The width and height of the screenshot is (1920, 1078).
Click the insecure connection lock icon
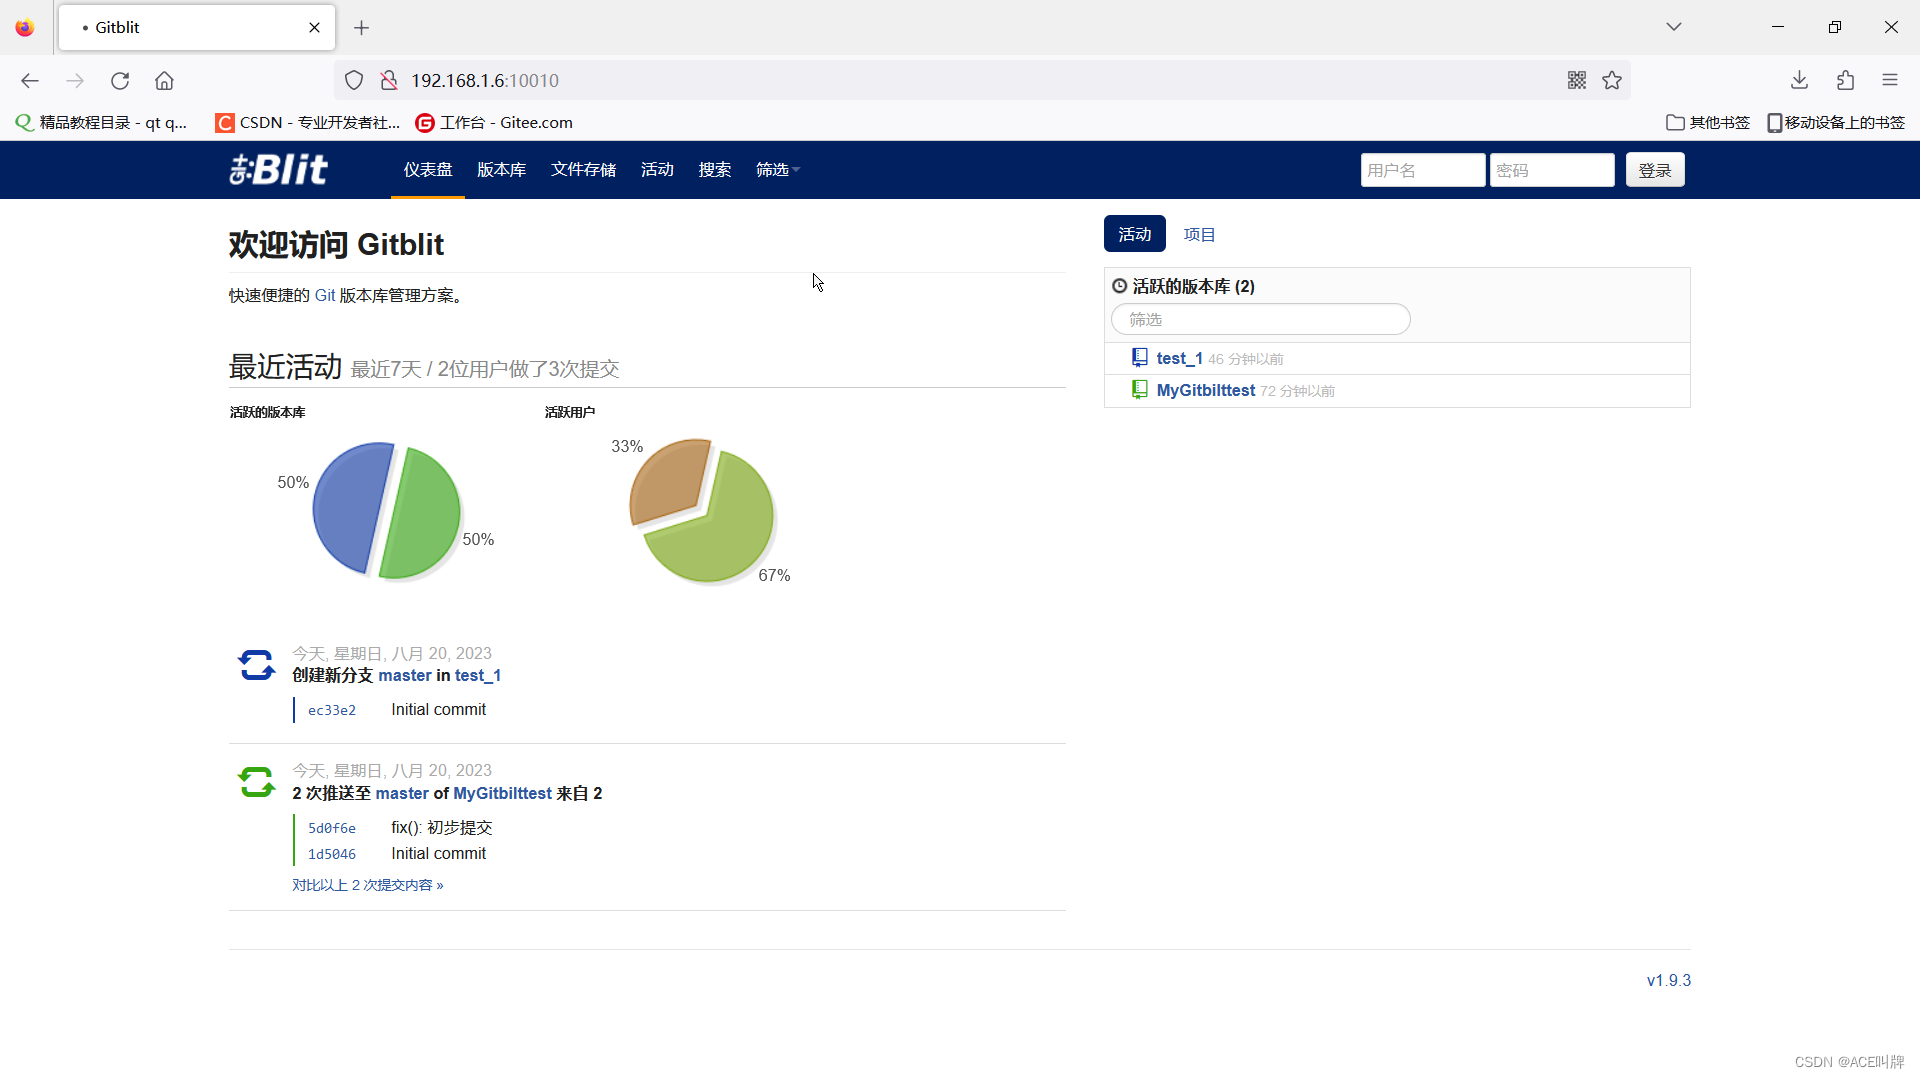click(389, 81)
